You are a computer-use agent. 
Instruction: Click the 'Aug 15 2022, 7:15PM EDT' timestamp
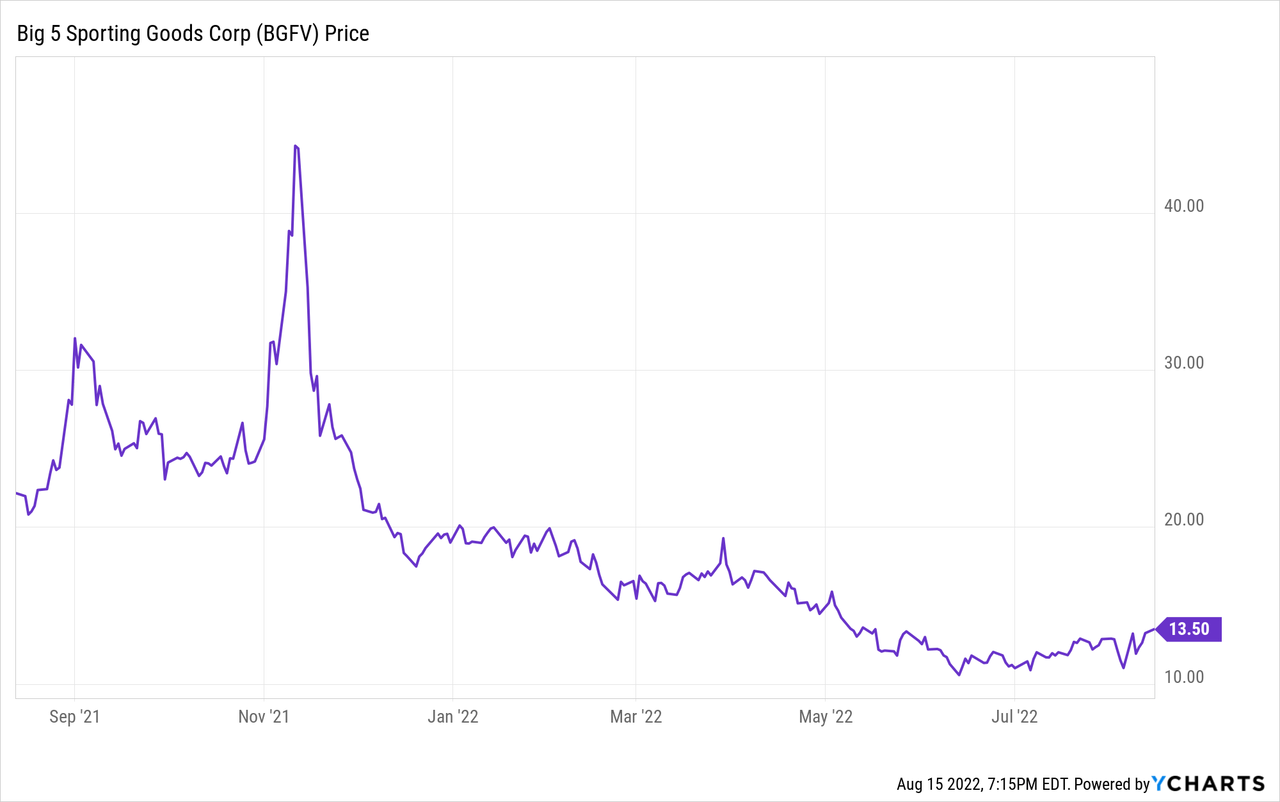point(984,785)
